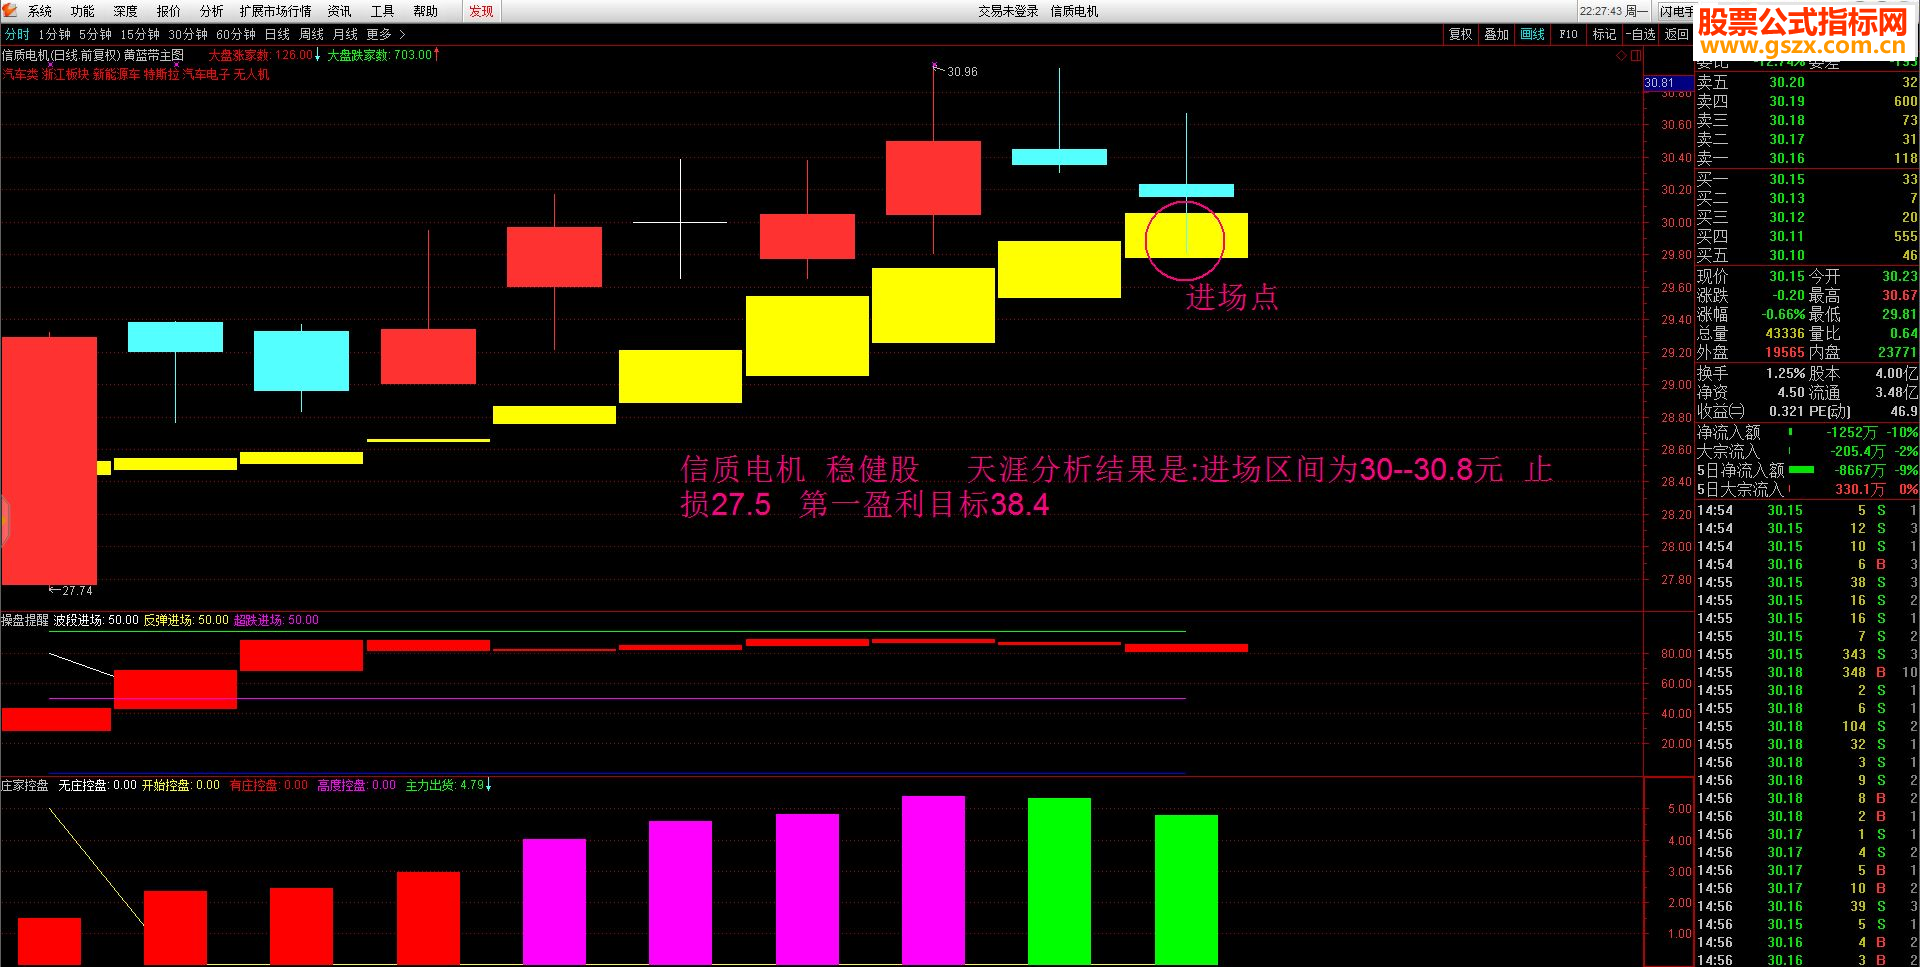
Task: Switch to the 发现 tab
Action: [482, 11]
